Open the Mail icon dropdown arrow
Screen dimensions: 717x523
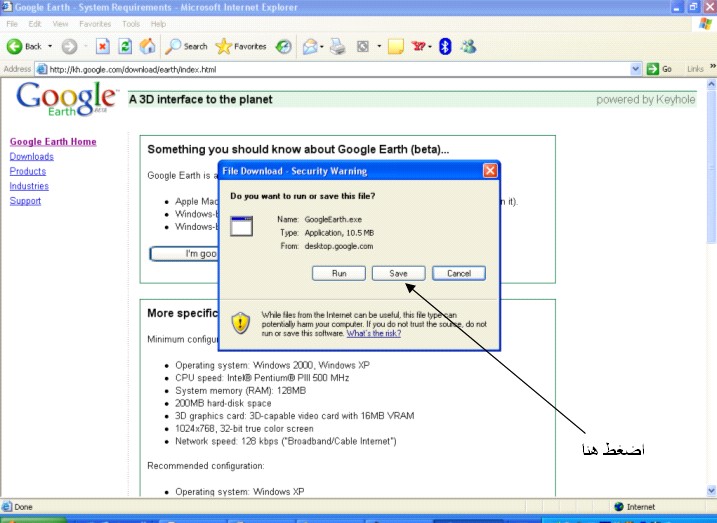[x=323, y=46]
